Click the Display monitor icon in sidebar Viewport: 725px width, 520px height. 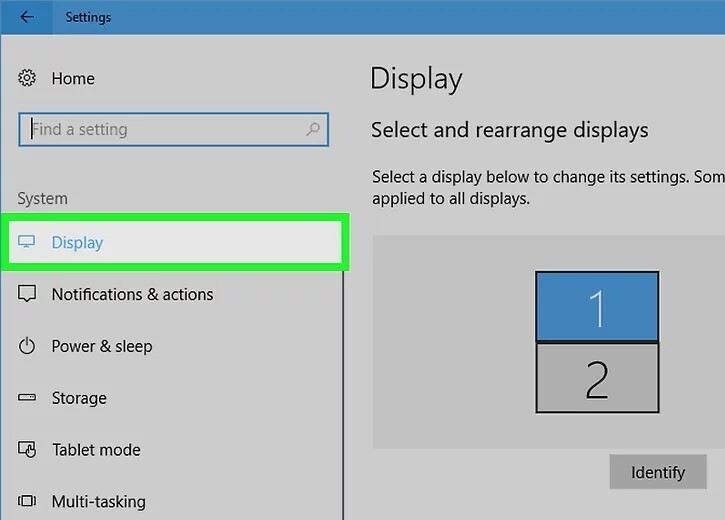(27, 242)
